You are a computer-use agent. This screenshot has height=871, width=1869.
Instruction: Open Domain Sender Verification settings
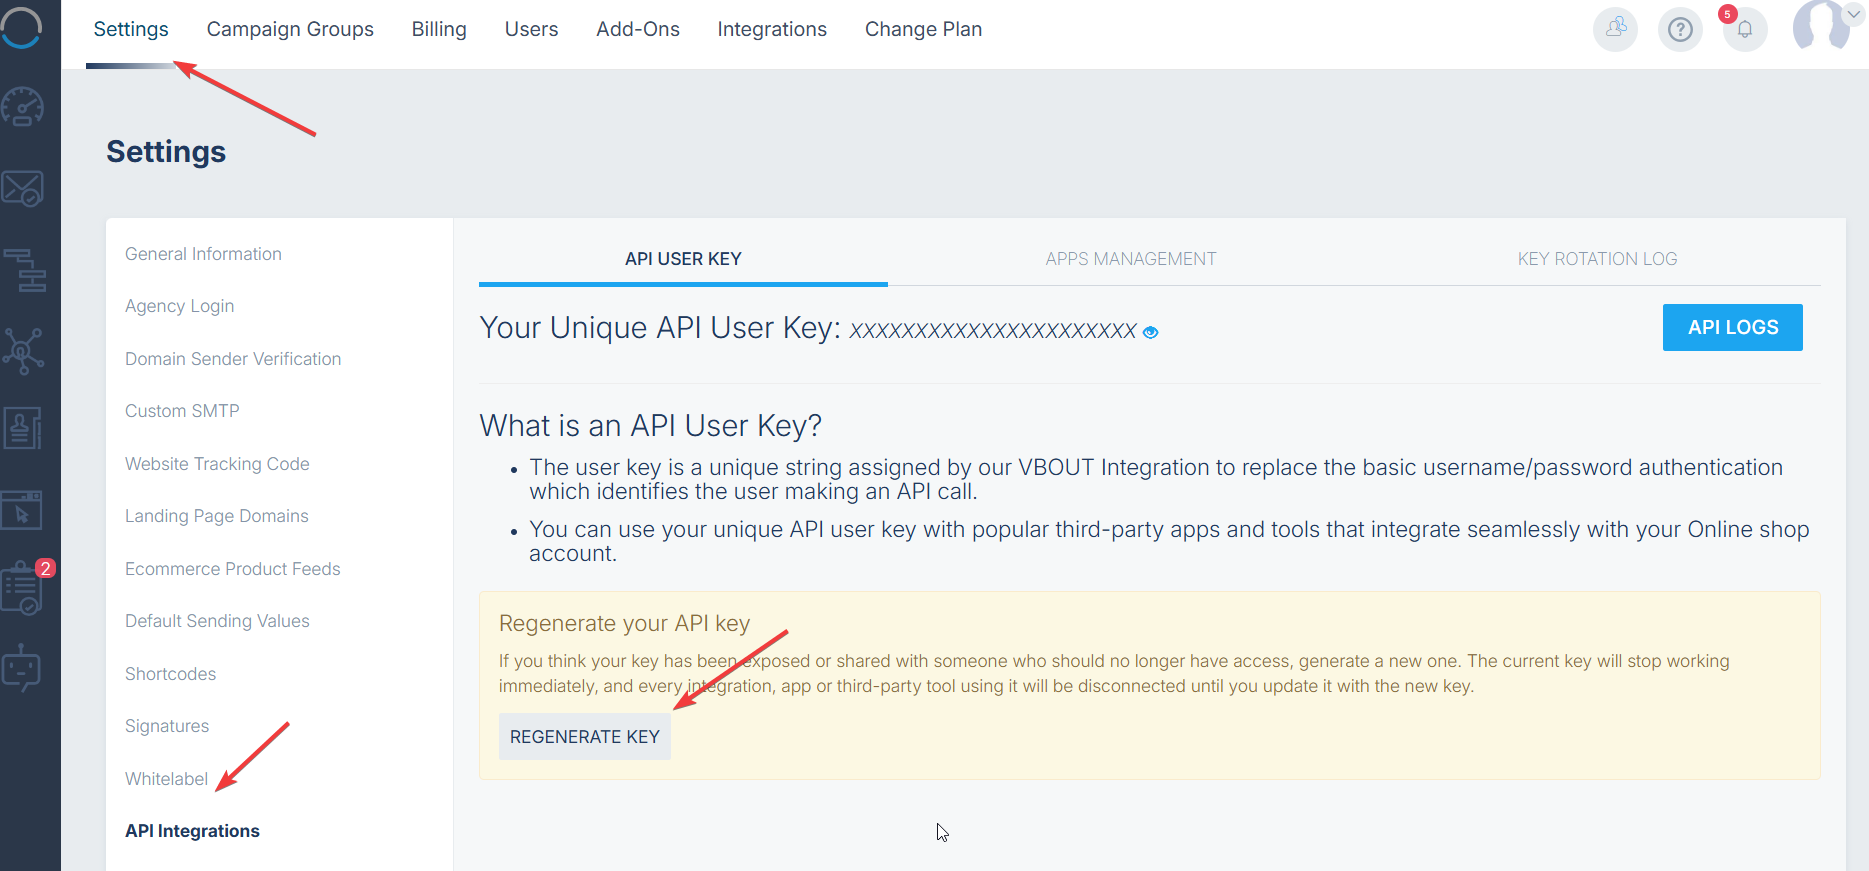[x=233, y=359]
